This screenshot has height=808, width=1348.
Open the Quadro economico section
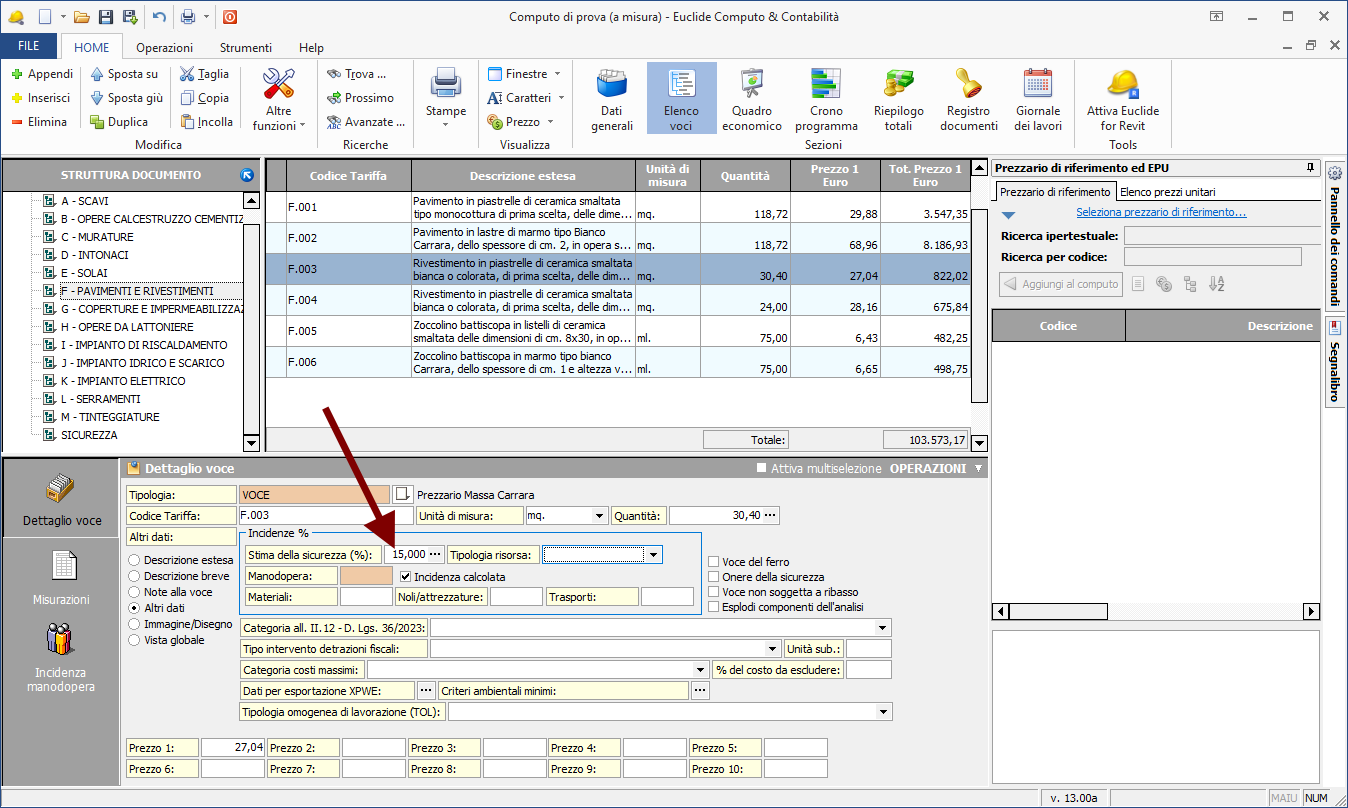[x=751, y=99]
